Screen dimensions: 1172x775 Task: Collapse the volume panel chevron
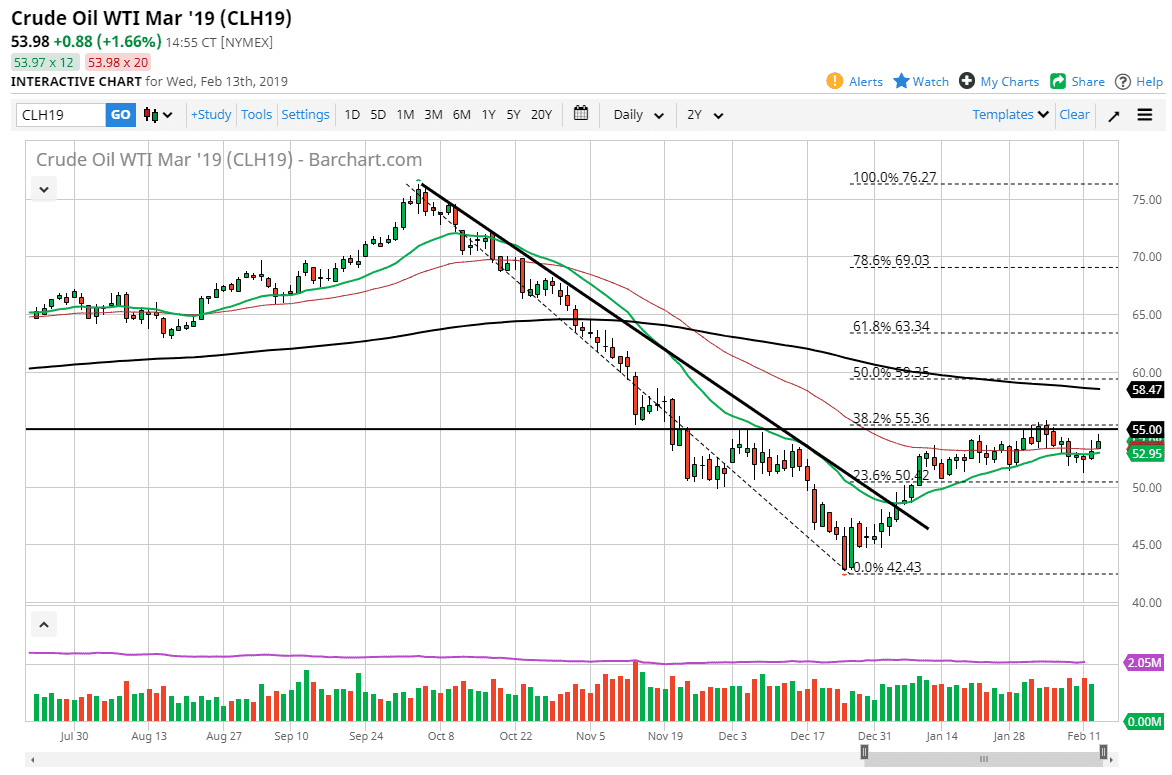click(43, 623)
